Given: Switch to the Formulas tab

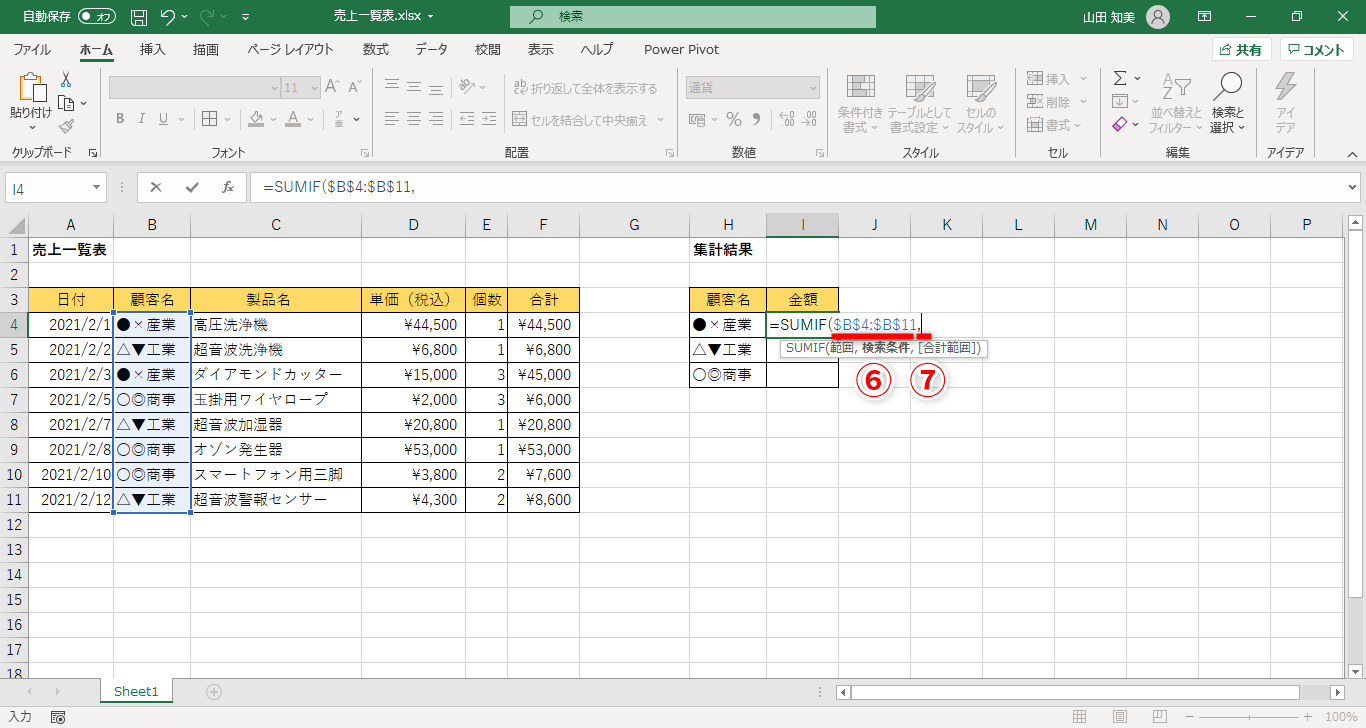Looking at the screenshot, I should 376,49.
